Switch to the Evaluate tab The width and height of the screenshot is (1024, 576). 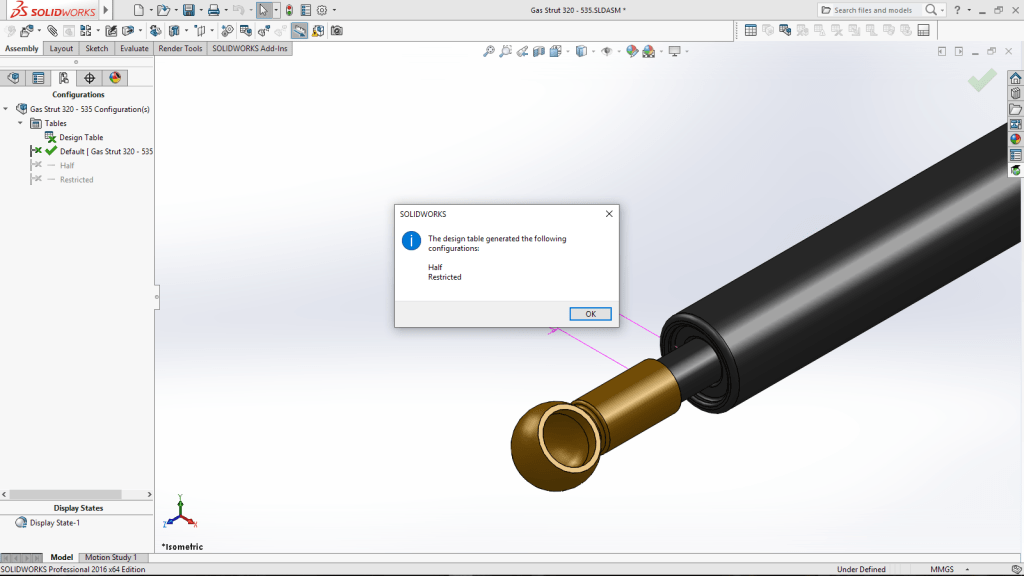(x=134, y=48)
